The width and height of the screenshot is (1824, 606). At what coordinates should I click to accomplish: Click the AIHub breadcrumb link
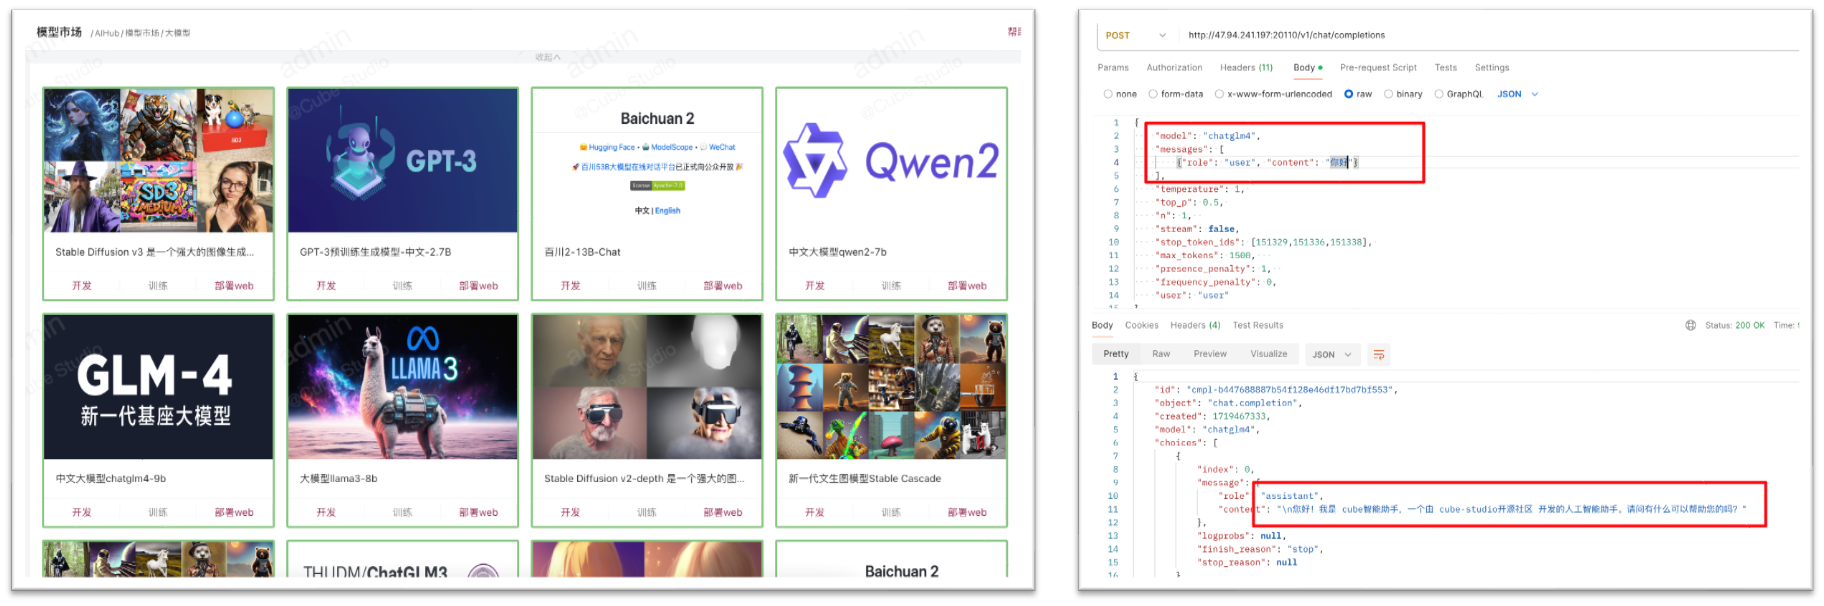coord(107,33)
